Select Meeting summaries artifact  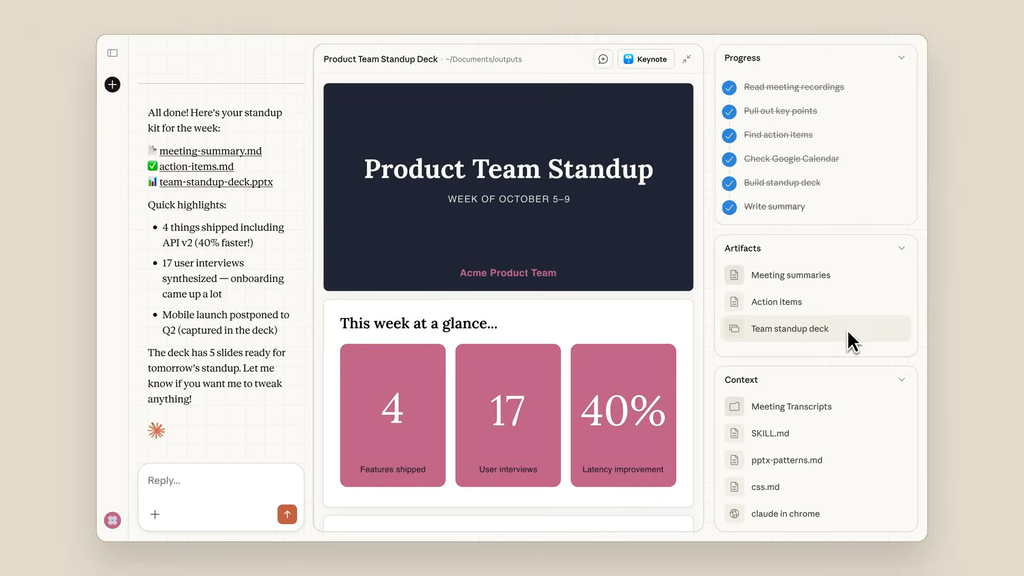point(790,275)
